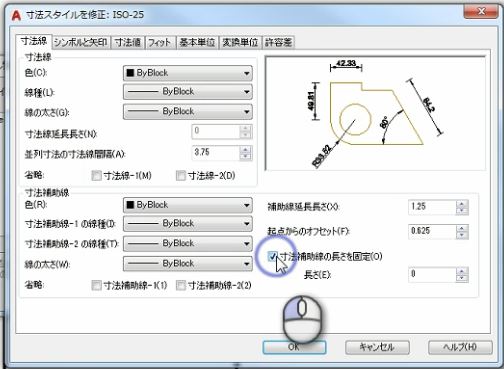Open the 変換単位 tab
Viewport: 504px width, 369px height.
point(240,42)
